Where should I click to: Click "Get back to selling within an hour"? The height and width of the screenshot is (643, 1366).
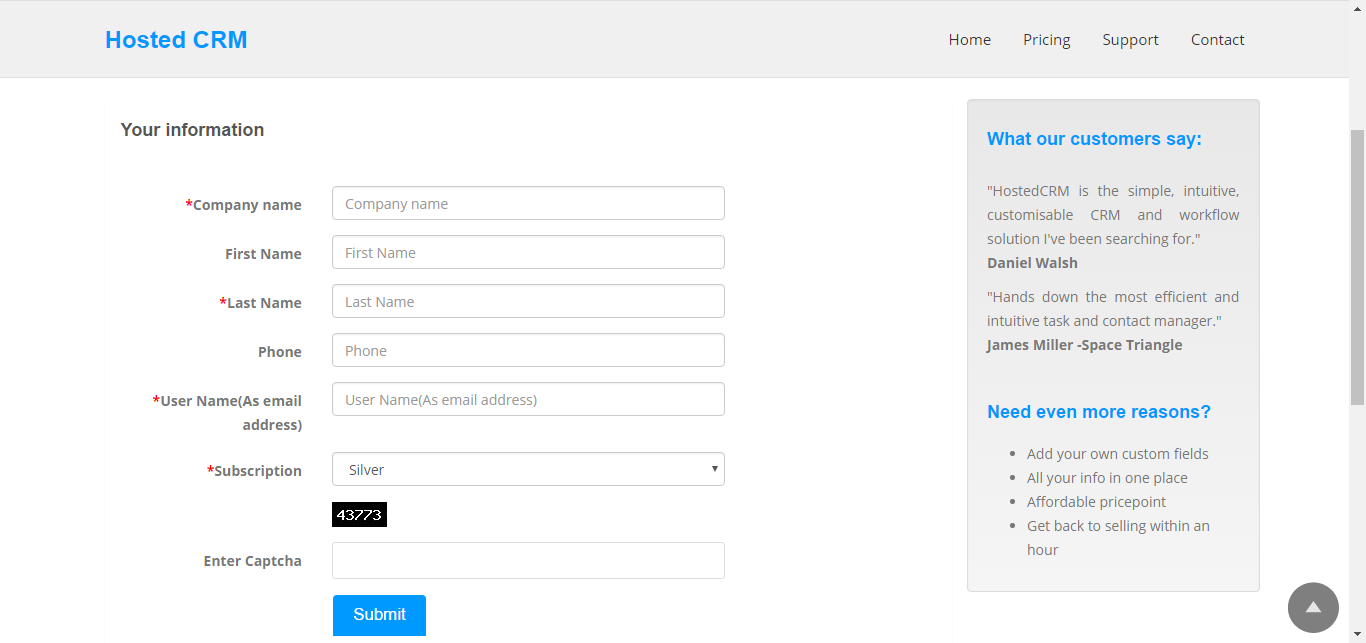[x=1118, y=538]
